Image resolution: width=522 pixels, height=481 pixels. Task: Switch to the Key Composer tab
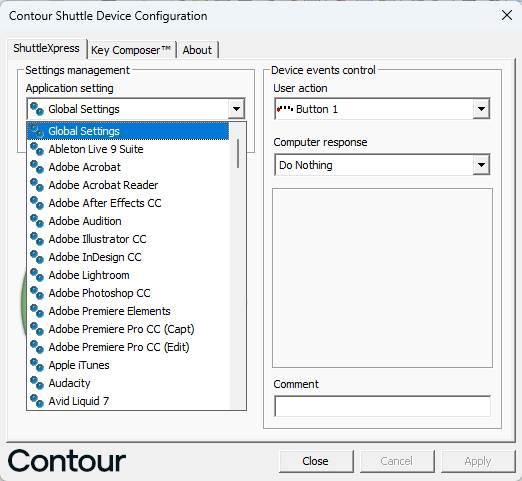pyautogui.click(x=131, y=50)
